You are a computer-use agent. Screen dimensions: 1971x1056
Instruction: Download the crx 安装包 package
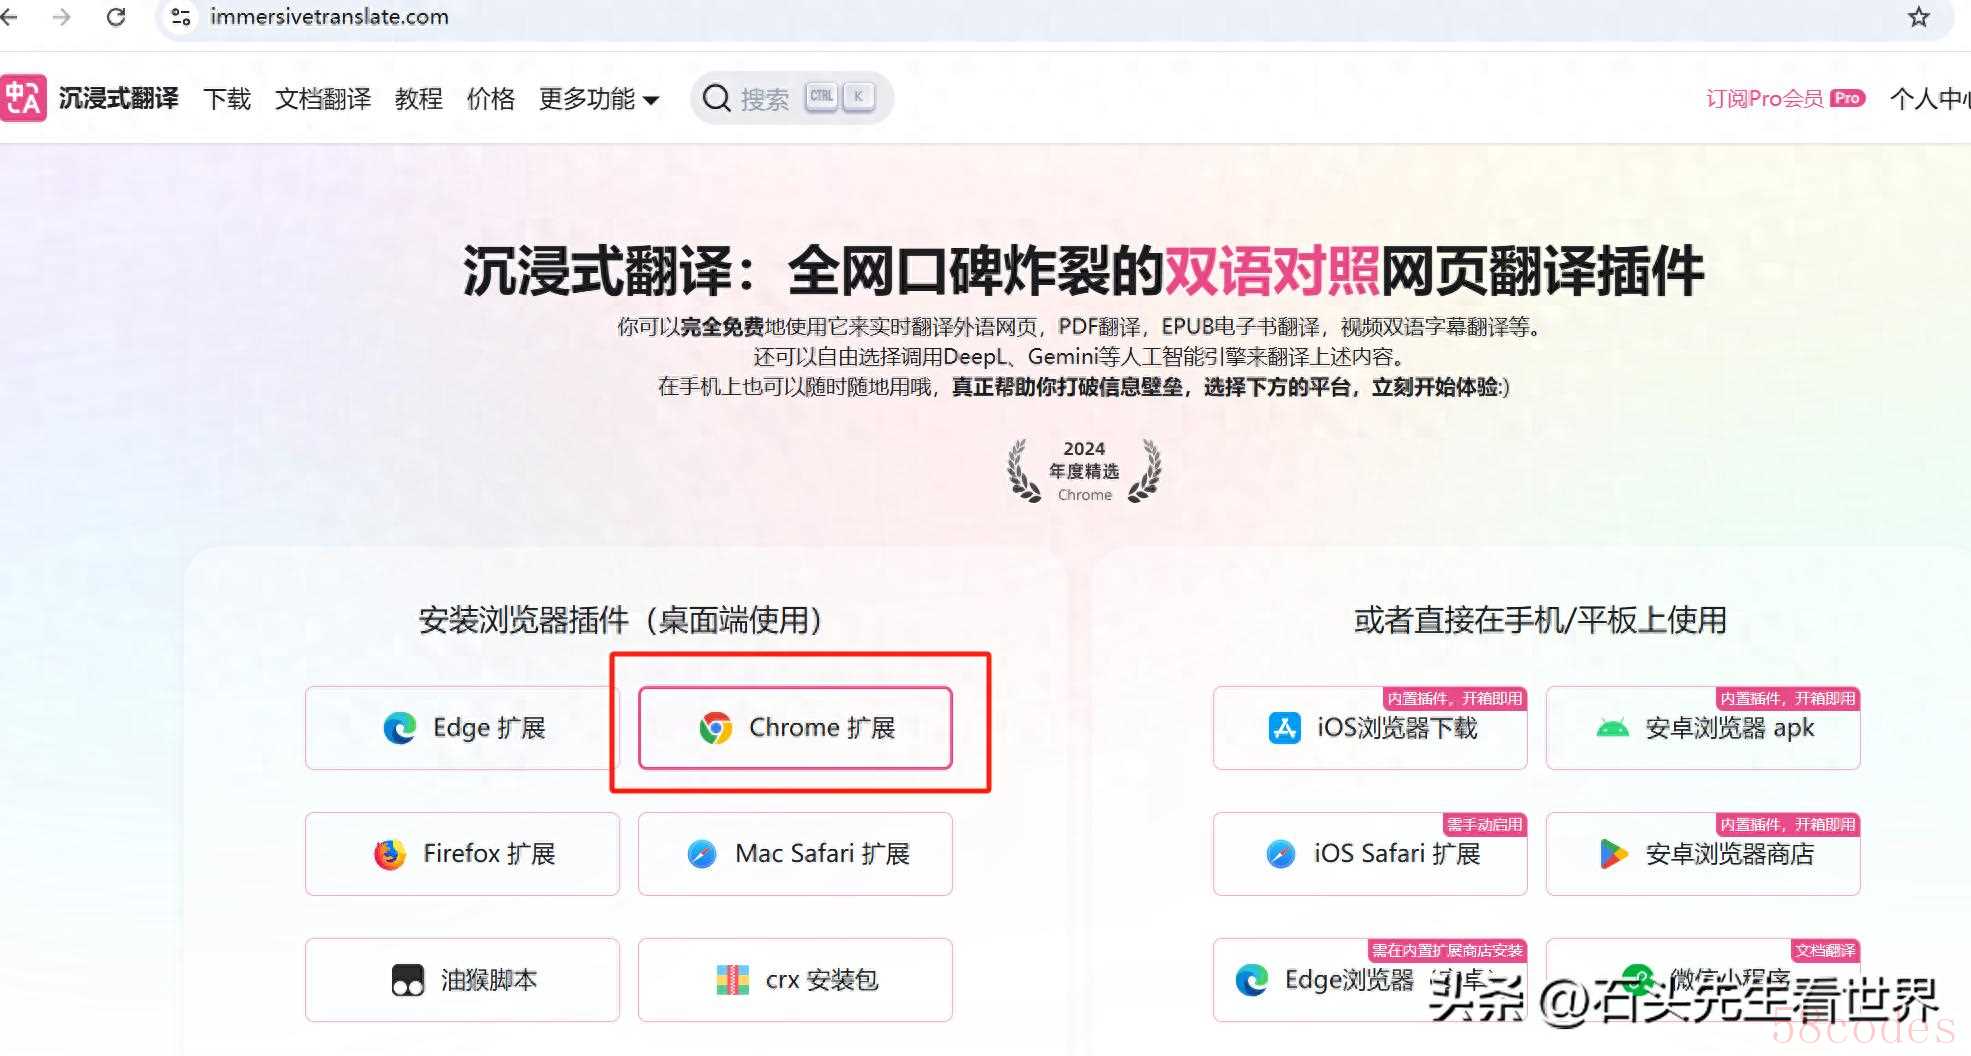[x=795, y=980]
